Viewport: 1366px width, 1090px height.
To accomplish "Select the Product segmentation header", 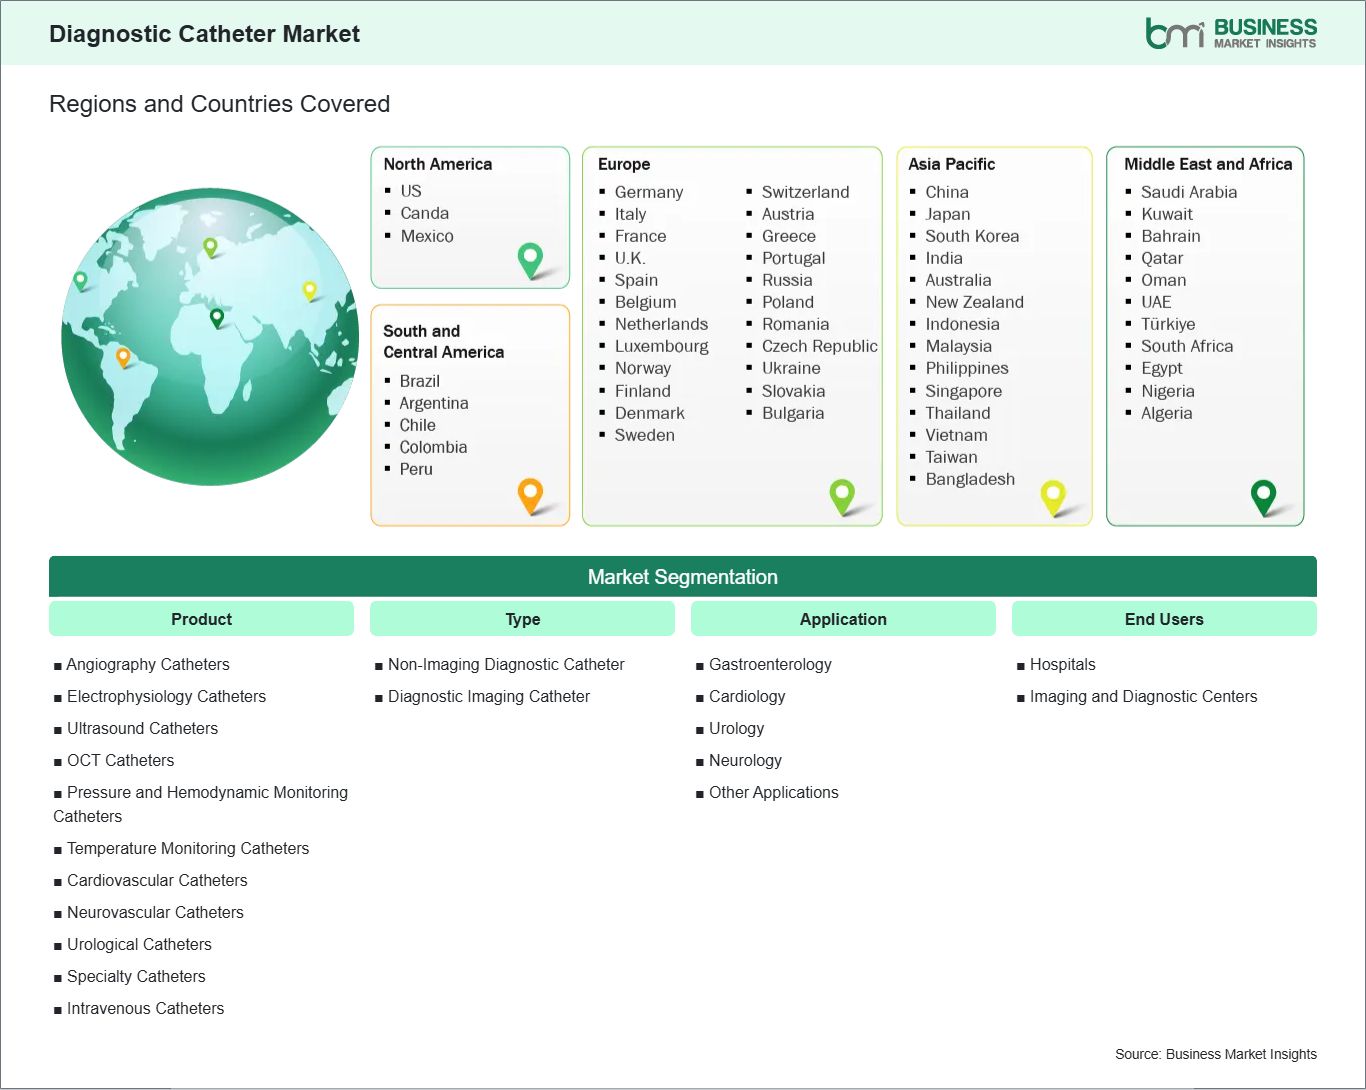I will [x=201, y=619].
